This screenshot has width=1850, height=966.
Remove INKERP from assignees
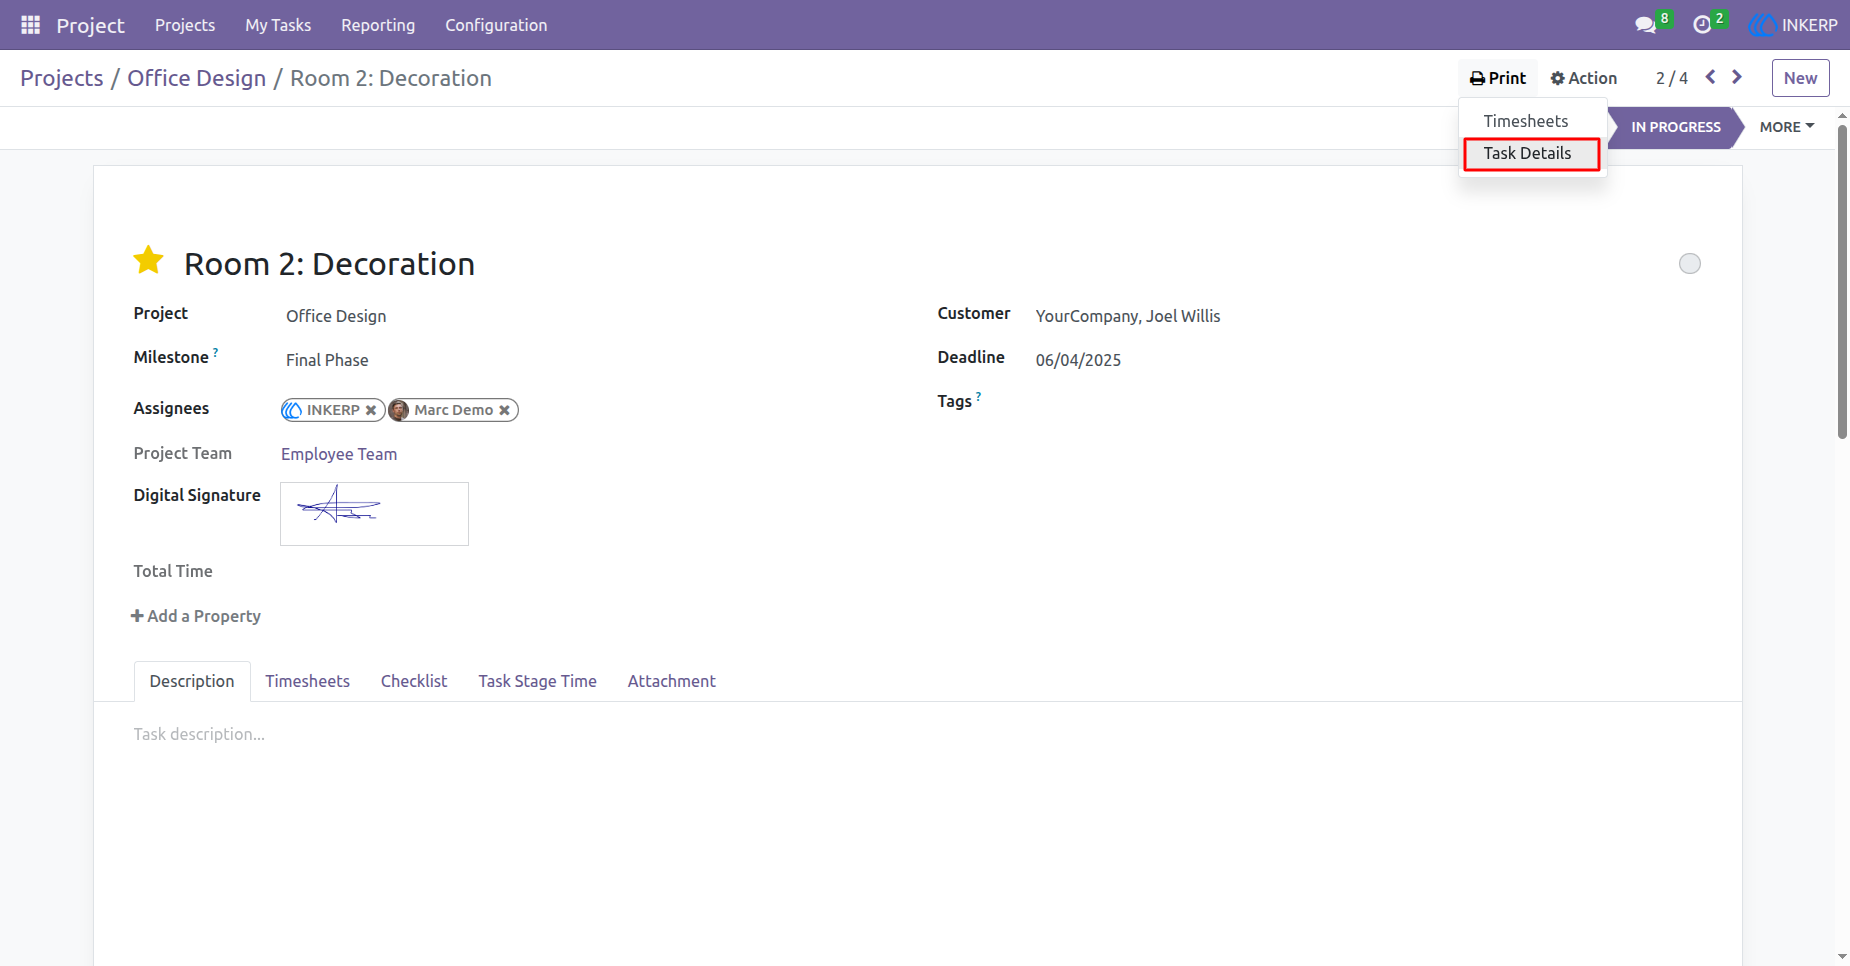pyautogui.click(x=371, y=410)
